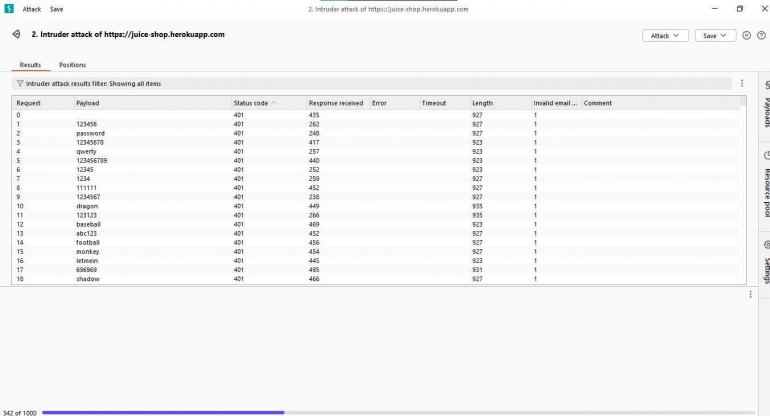Select the row with payload letmein

click(x=376, y=261)
